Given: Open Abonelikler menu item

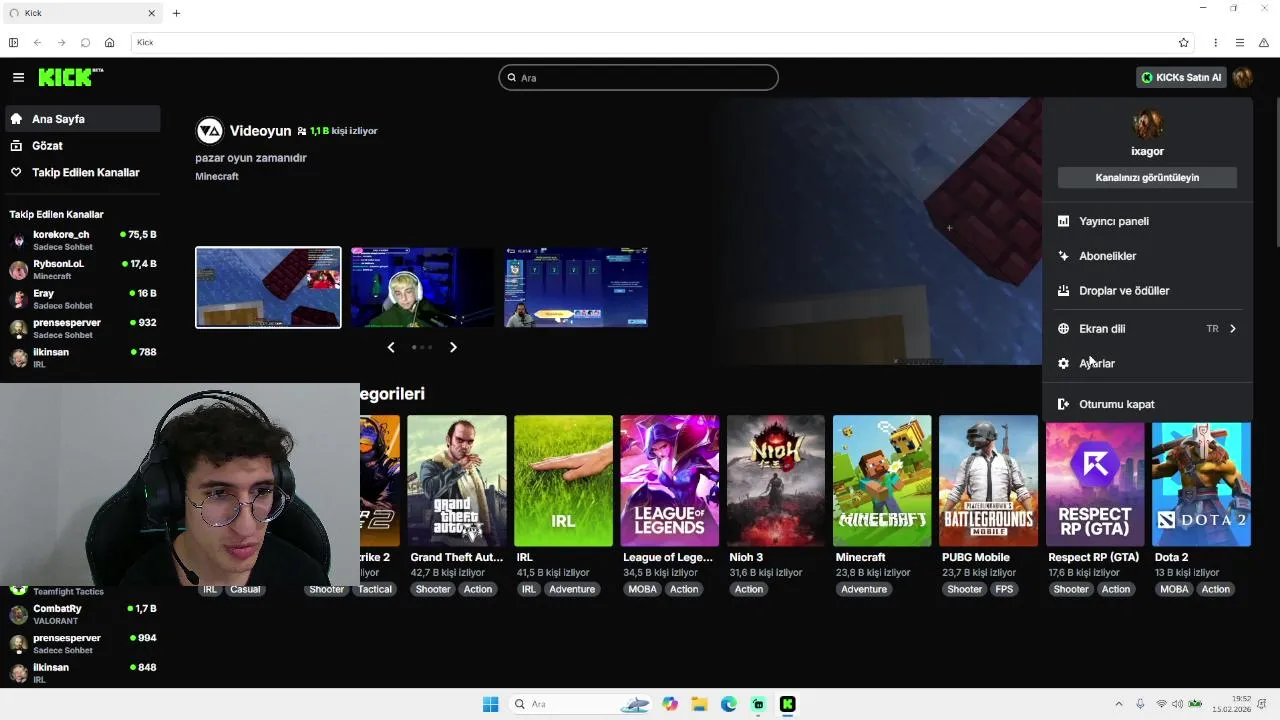Looking at the screenshot, I should pos(1147,256).
